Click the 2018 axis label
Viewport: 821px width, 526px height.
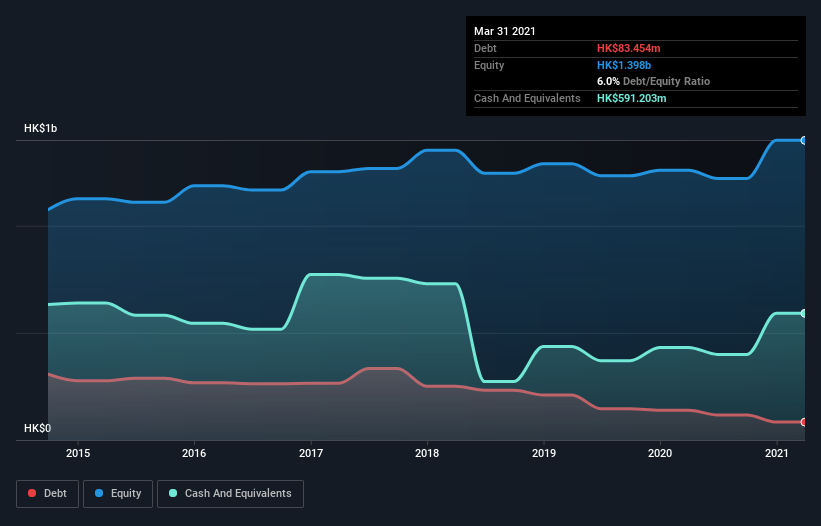427,453
